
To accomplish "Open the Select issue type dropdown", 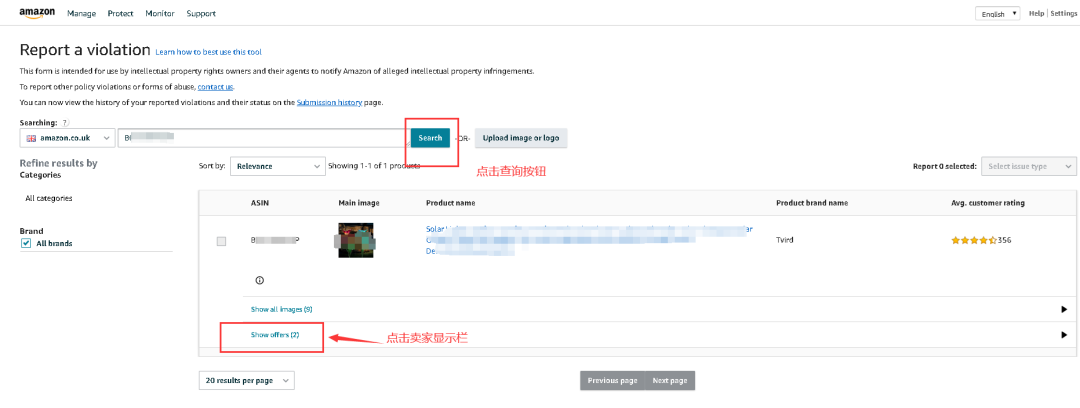I will [1029, 166].
